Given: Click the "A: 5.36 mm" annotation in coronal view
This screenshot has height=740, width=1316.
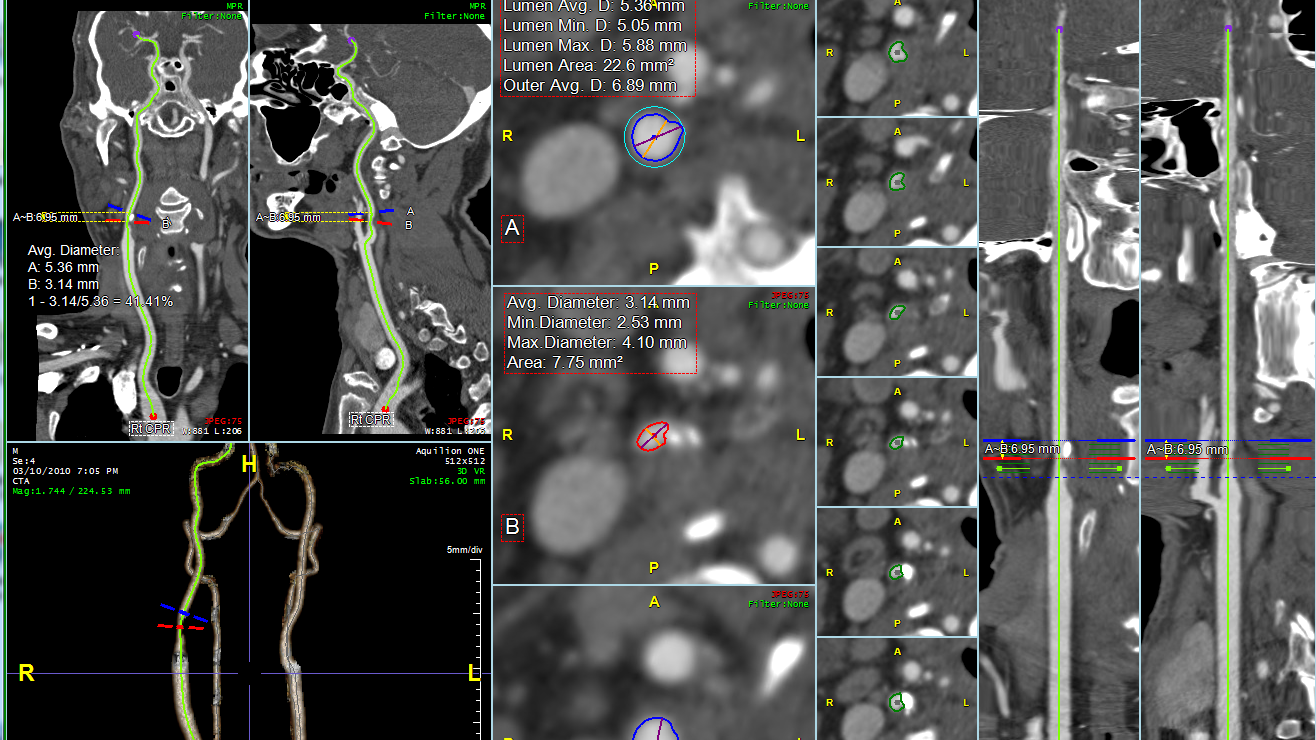Looking at the screenshot, I should 64,267.
